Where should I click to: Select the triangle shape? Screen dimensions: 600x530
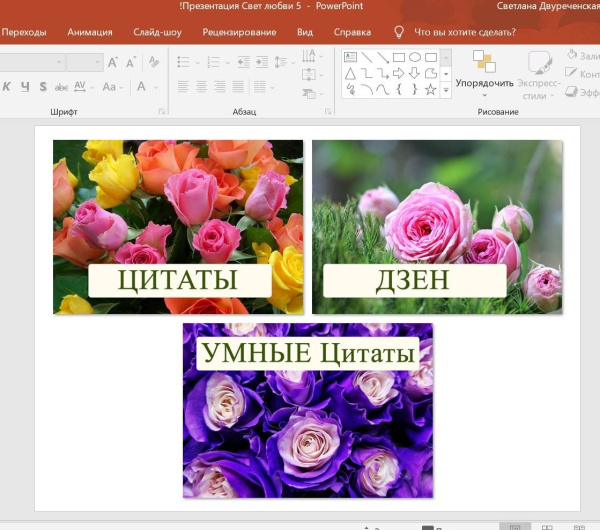pos(350,73)
